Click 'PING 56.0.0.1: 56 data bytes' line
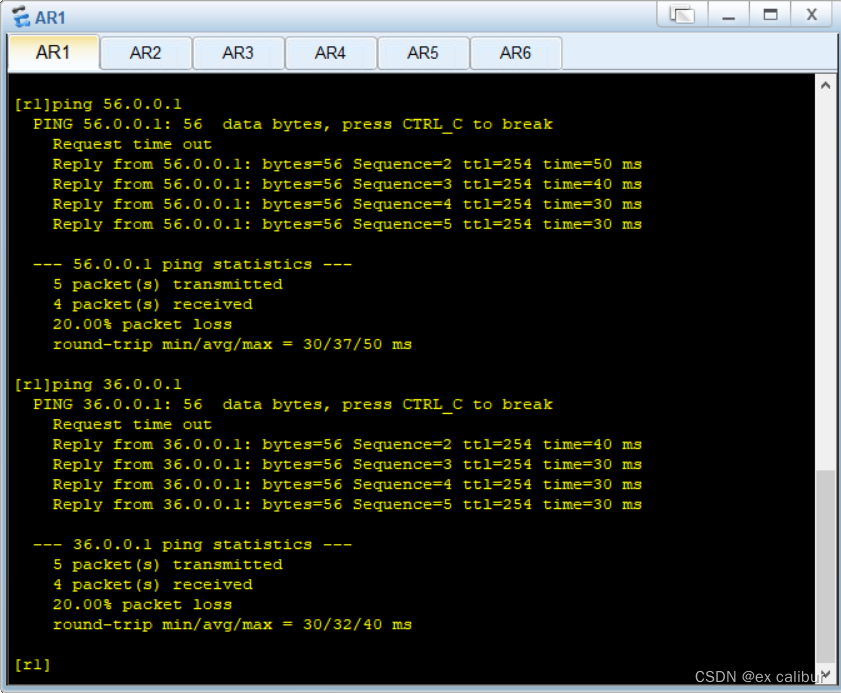Image resolution: width=841 pixels, height=693 pixels. tap(293, 124)
